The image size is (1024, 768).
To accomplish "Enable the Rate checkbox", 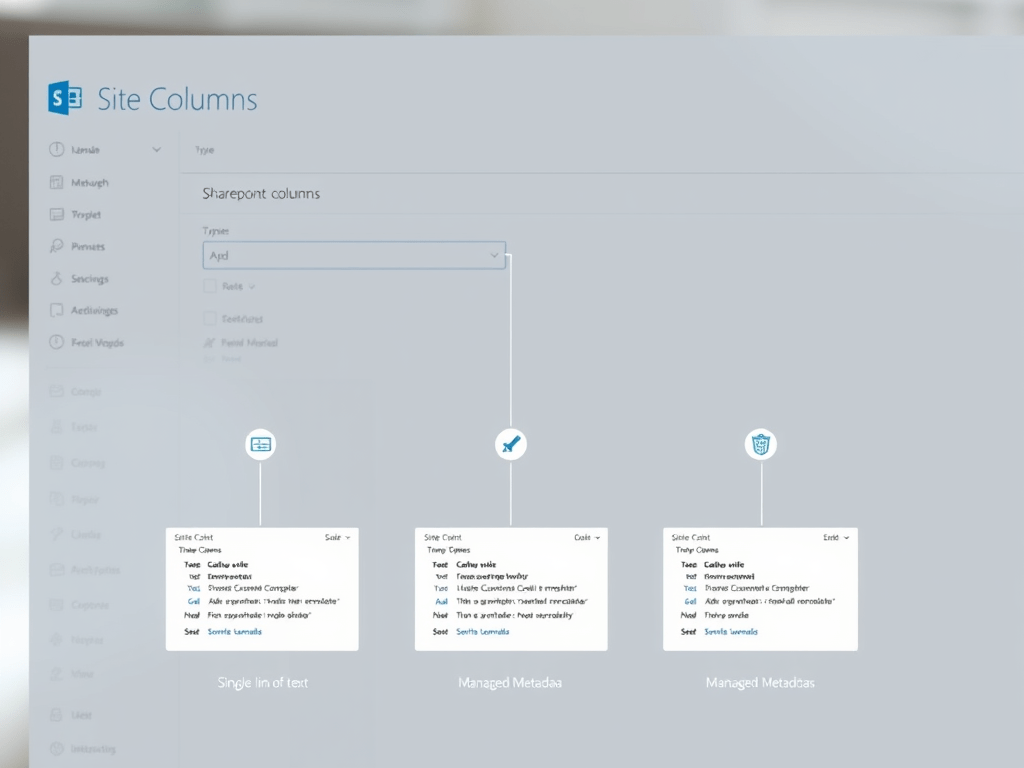I will pyautogui.click(x=212, y=286).
